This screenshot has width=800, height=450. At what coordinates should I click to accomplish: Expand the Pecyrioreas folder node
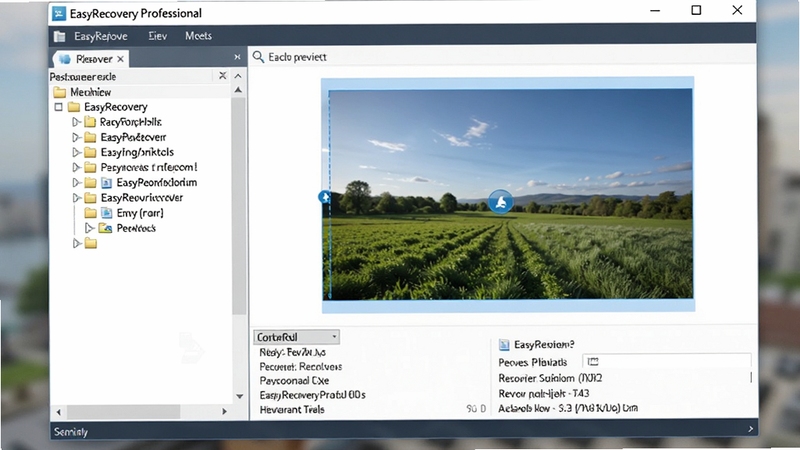[x=76, y=167]
